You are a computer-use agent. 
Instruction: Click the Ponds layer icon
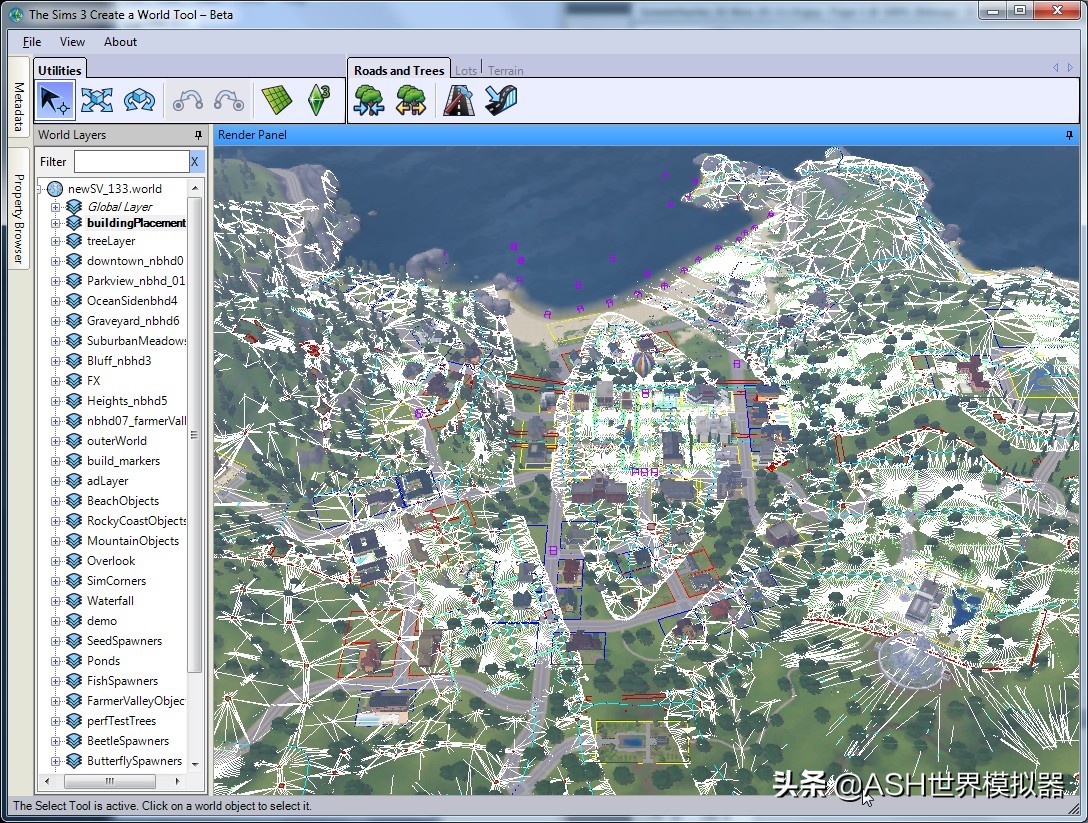(x=74, y=661)
